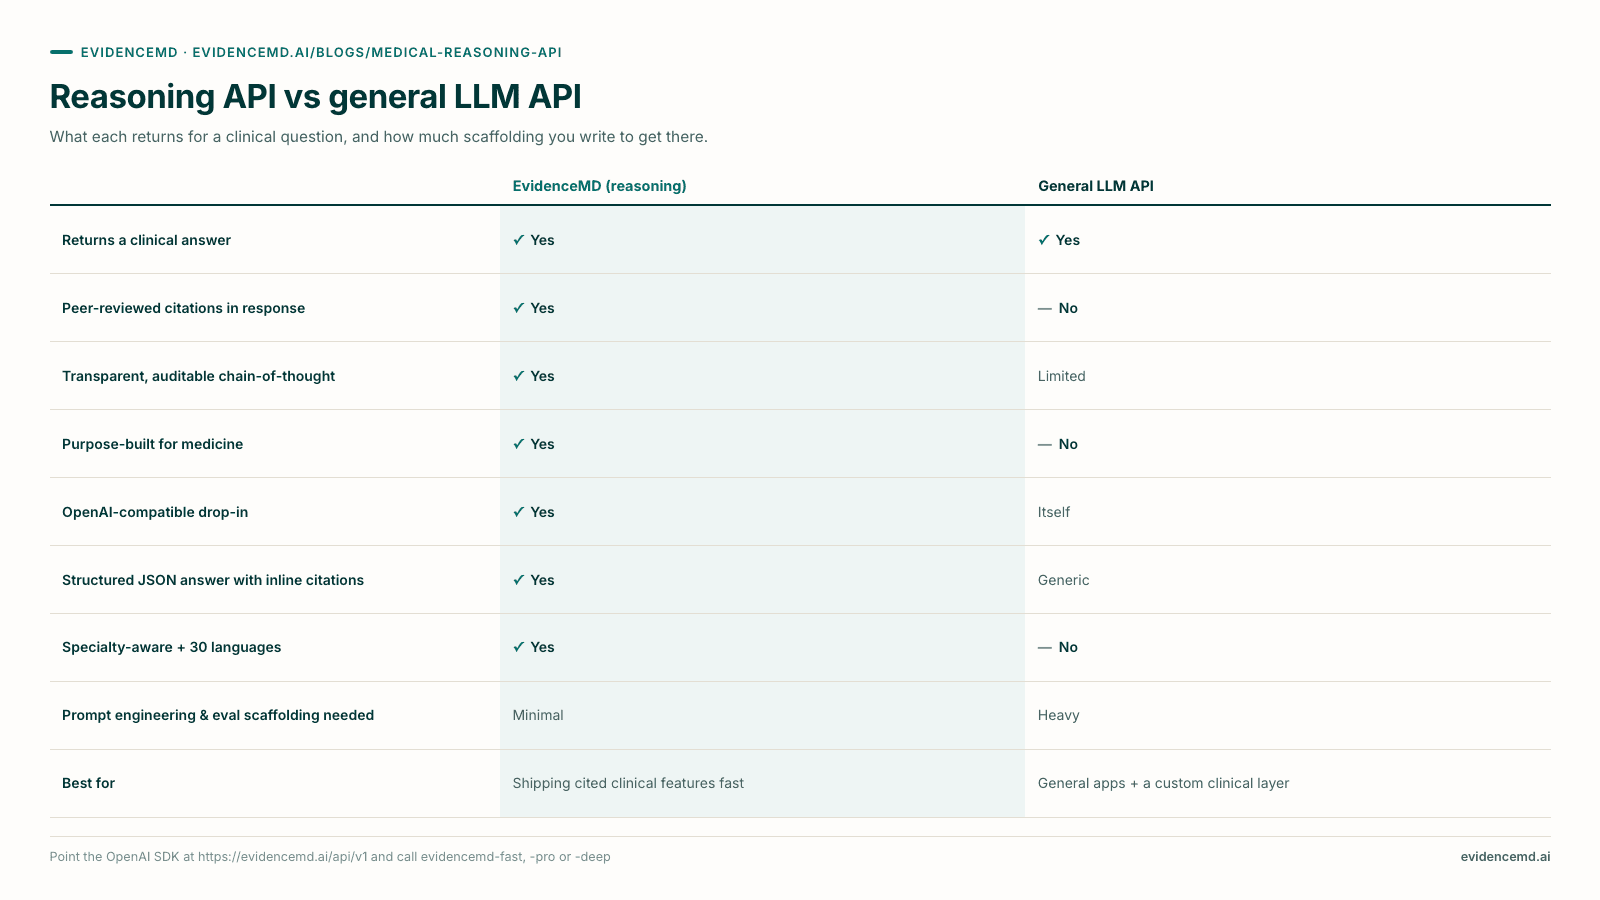Select the Minimal cell in the EvidenceMD column

(538, 715)
